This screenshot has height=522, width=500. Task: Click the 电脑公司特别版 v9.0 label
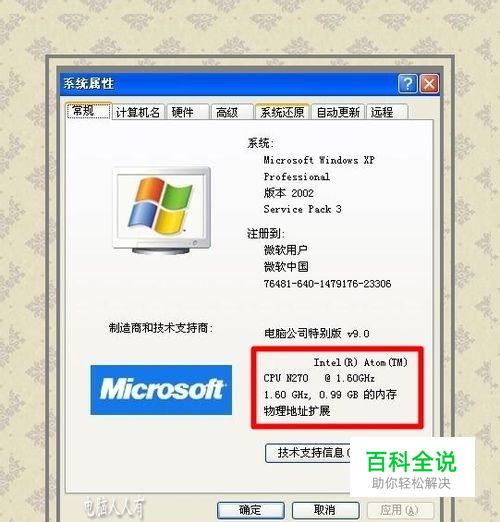[x=316, y=333]
